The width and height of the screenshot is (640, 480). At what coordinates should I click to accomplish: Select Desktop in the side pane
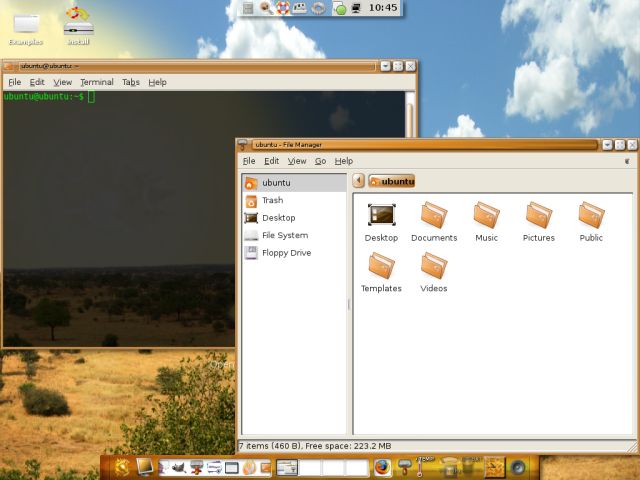click(294, 218)
